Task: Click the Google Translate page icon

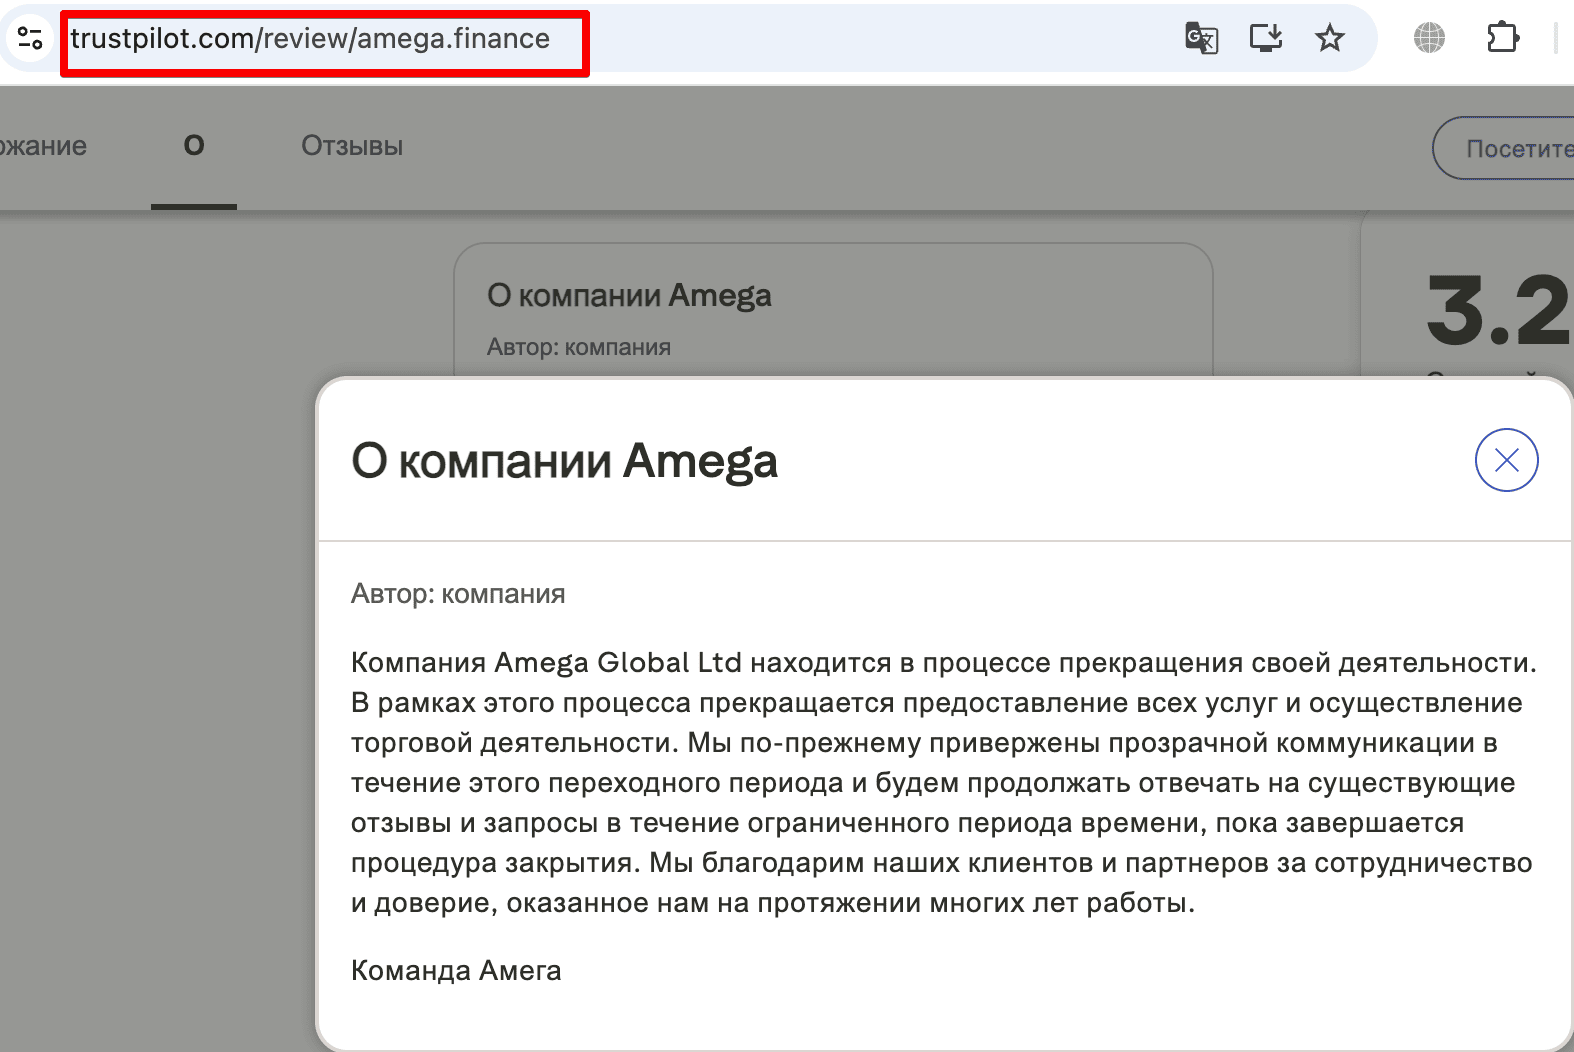Action: [x=1201, y=39]
